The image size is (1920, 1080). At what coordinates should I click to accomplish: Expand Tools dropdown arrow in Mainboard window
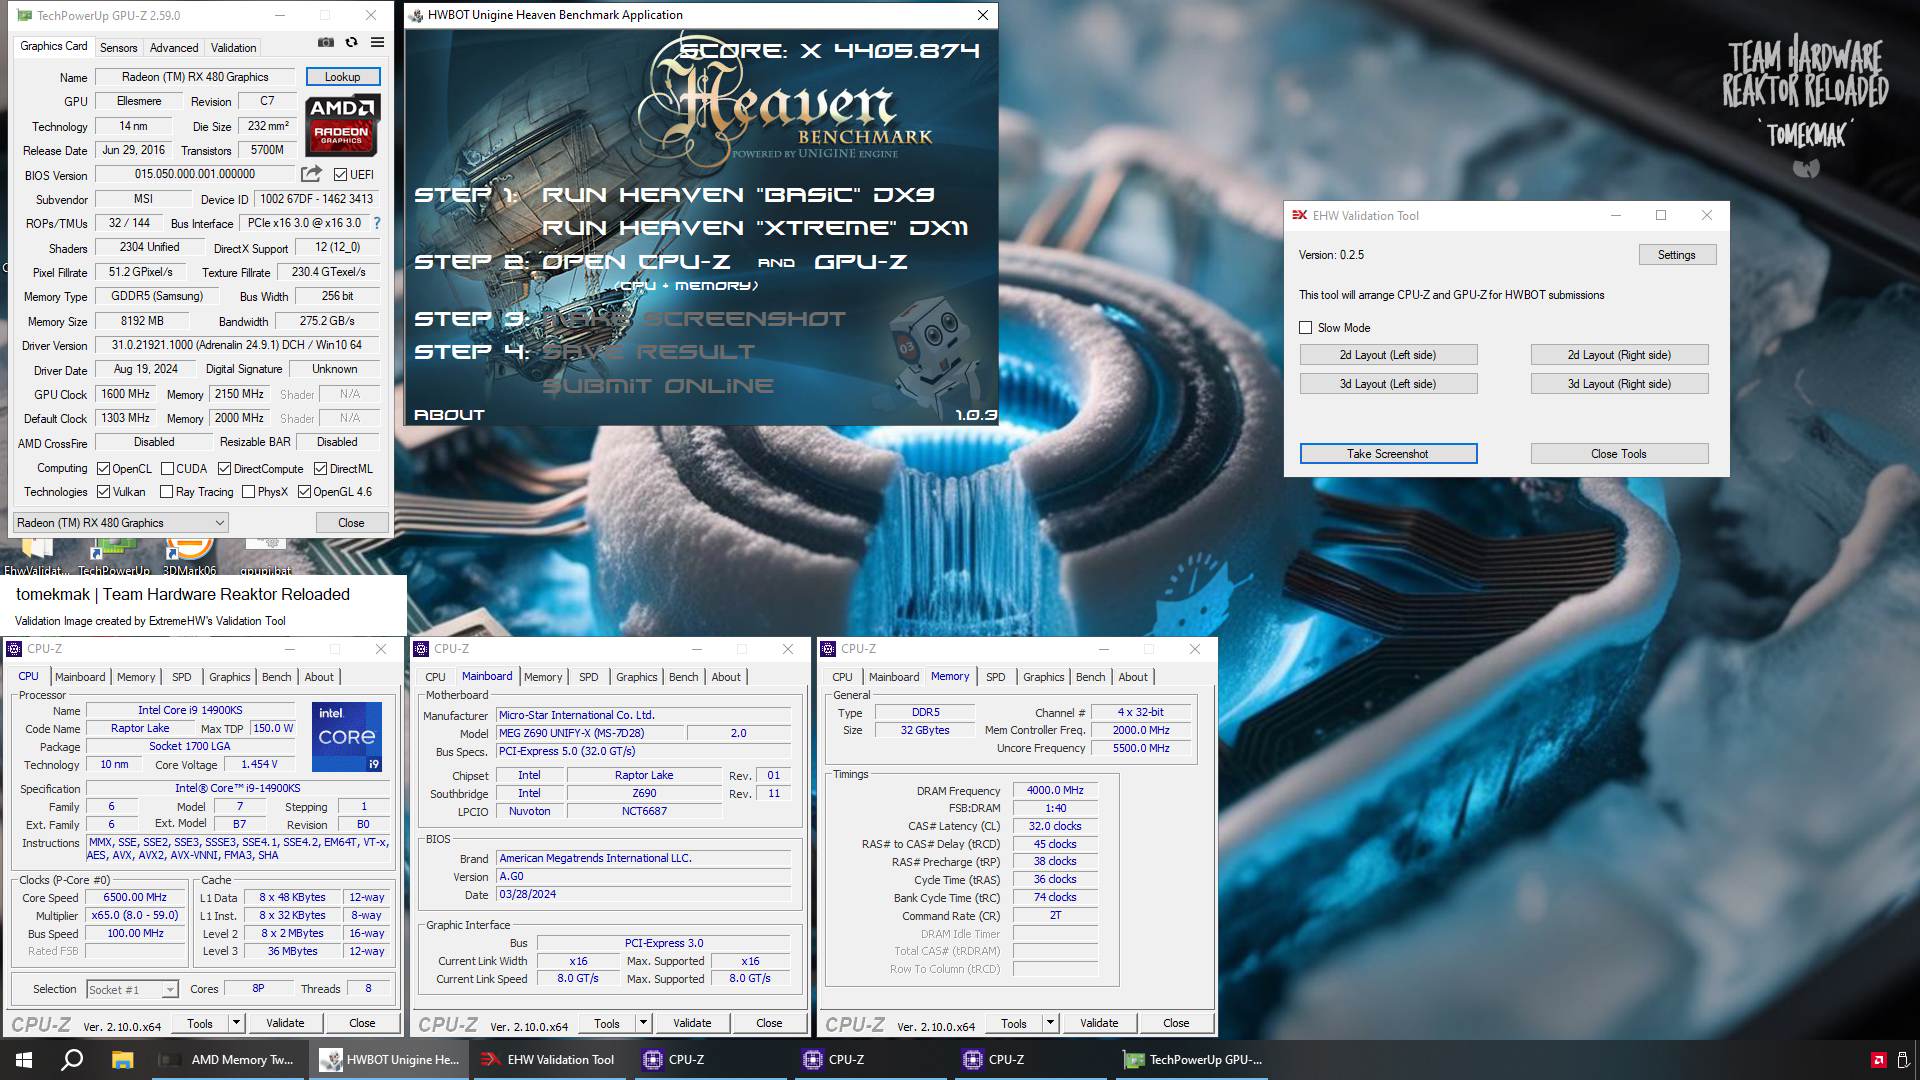tap(643, 1023)
